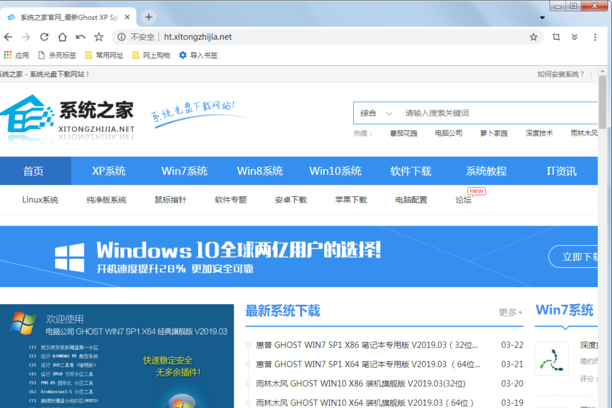
Task: Expand the double-chevron extensions icon
Action: 575,37
